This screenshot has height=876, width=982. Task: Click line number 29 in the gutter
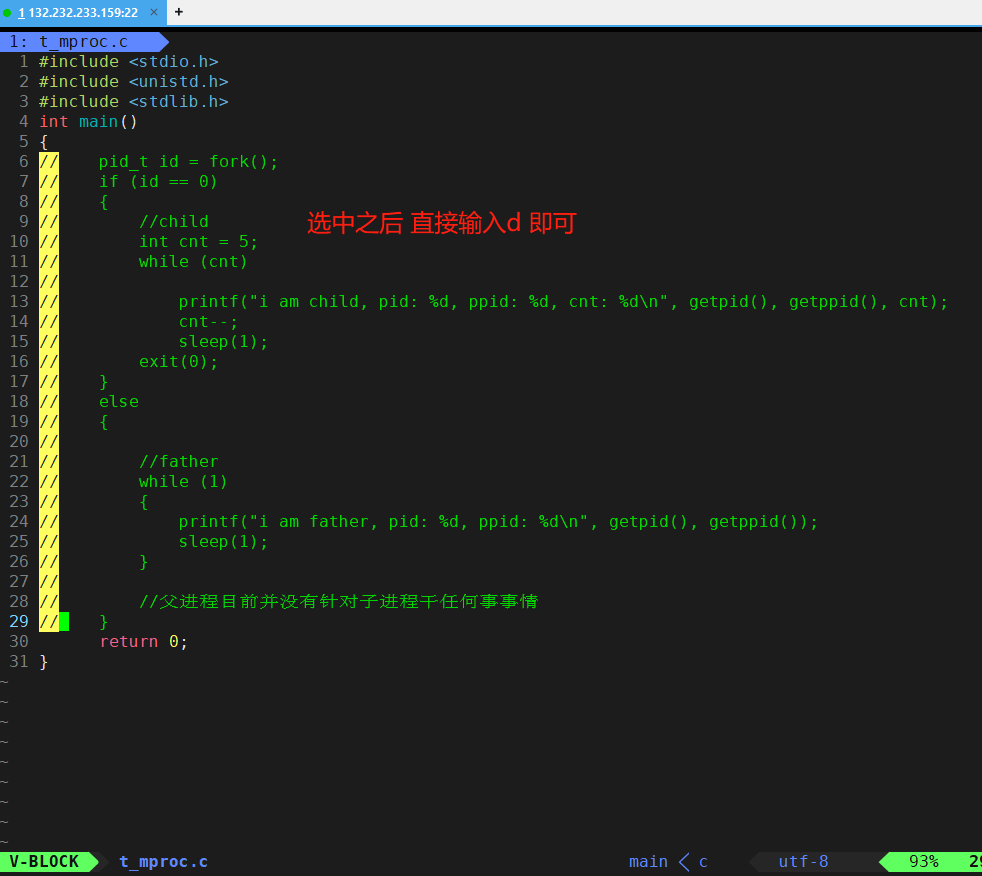tap(19, 621)
